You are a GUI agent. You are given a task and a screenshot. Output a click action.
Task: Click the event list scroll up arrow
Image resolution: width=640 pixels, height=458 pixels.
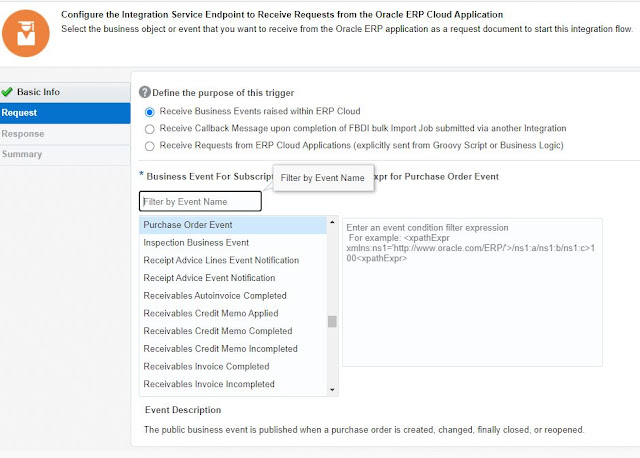point(332,222)
